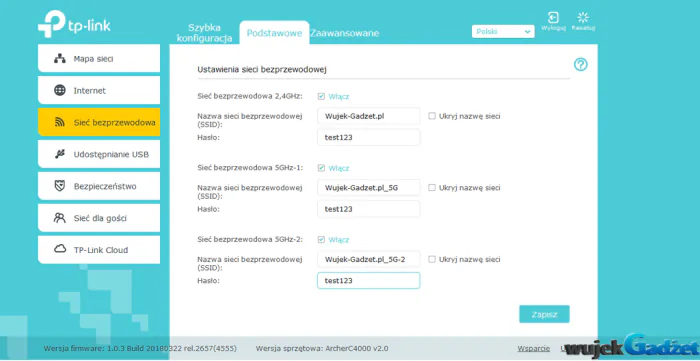Click the Ustawienia sieci bezprzewodowej heading
The height and width of the screenshot is (361, 700).
(262, 70)
